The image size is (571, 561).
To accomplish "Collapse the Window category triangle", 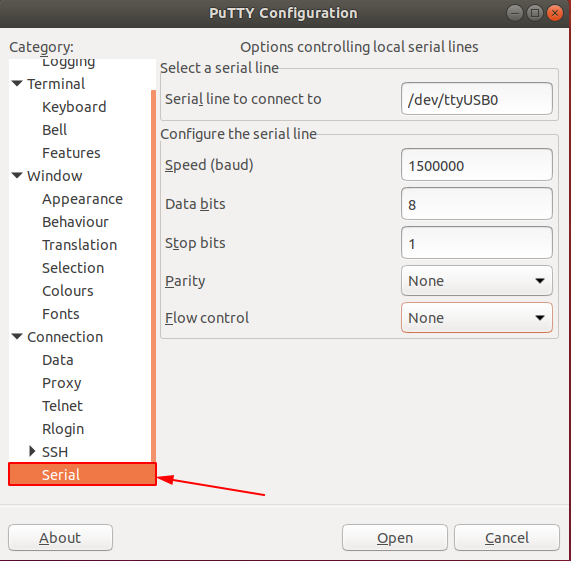I will point(17,175).
